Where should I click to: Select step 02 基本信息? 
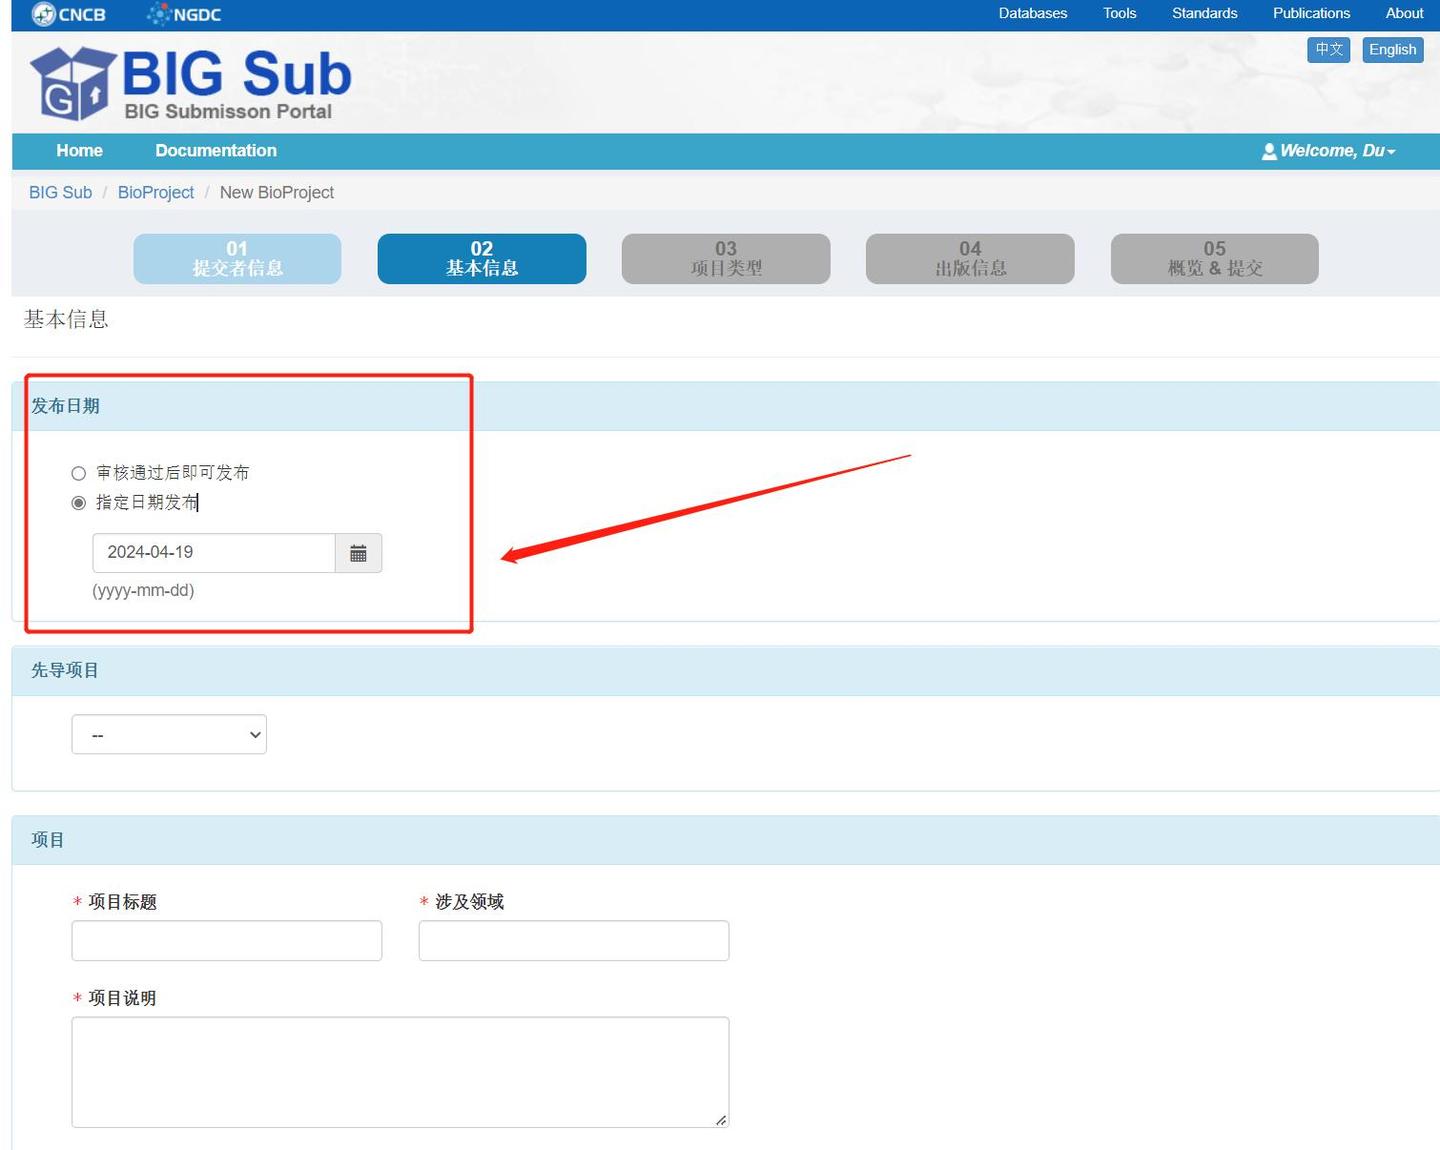tap(482, 259)
